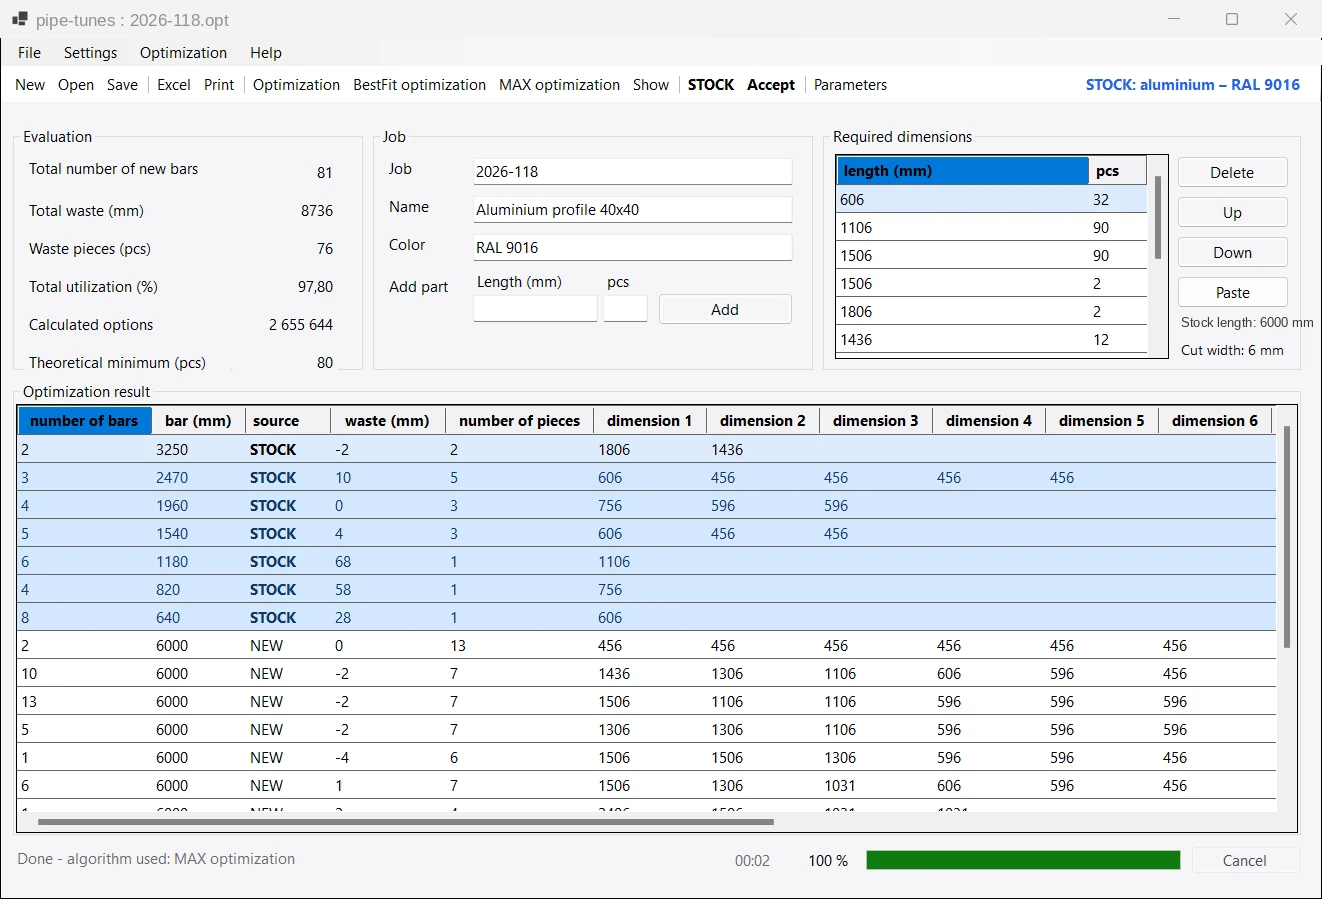Click the 'waste (mm)' column header
The height and width of the screenshot is (899, 1322).
tap(387, 421)
